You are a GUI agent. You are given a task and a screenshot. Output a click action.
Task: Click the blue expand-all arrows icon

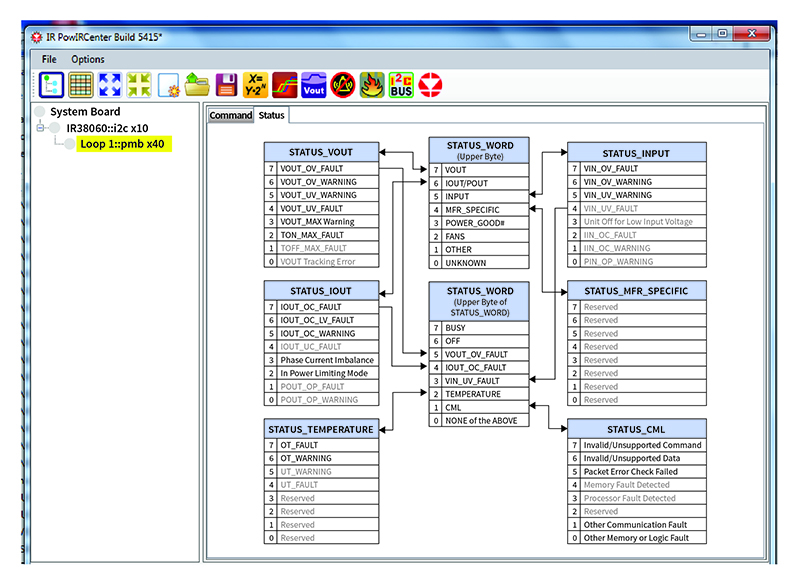tap(110, 85)
